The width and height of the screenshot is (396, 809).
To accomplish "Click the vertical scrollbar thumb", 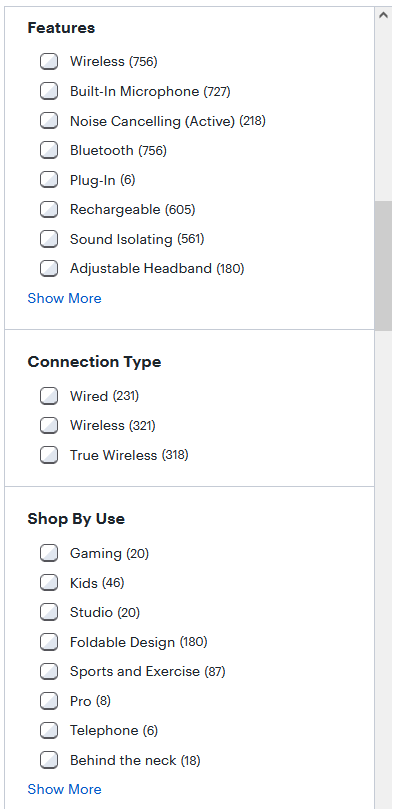I will tap(383, 266).
